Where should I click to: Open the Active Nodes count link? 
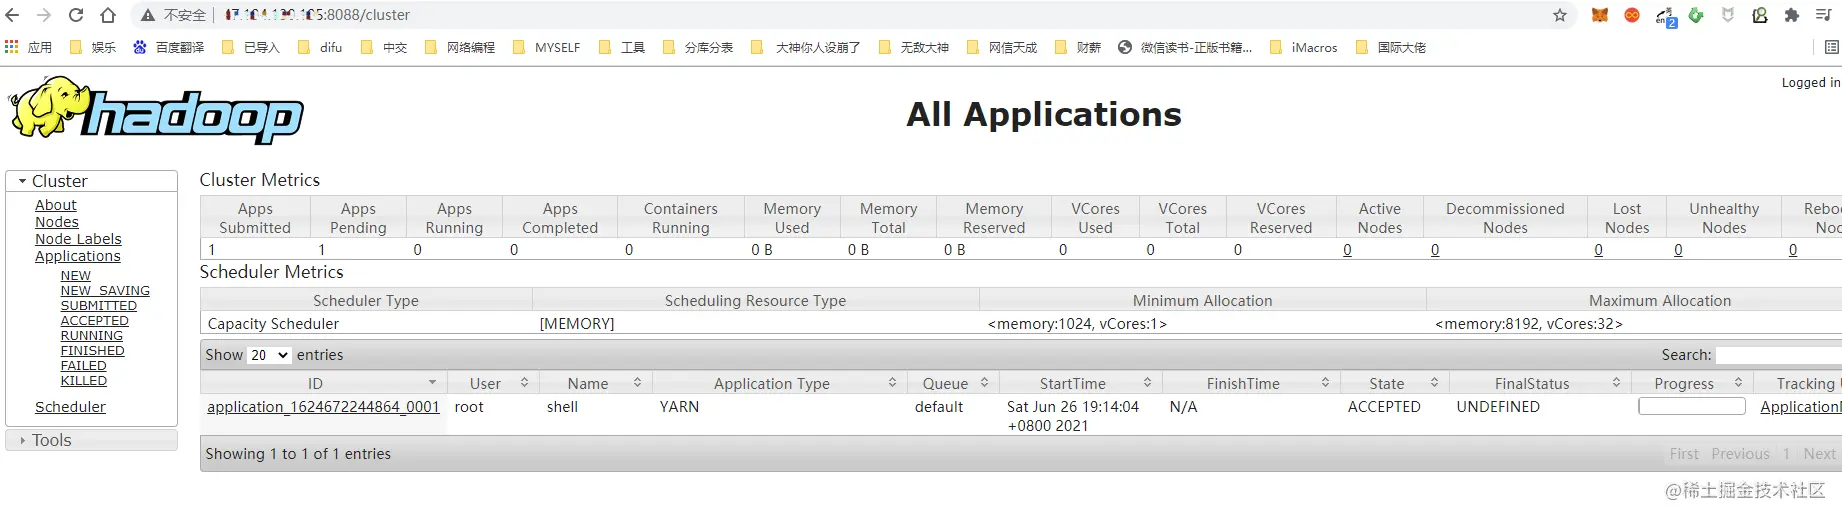pos(1347,250)
